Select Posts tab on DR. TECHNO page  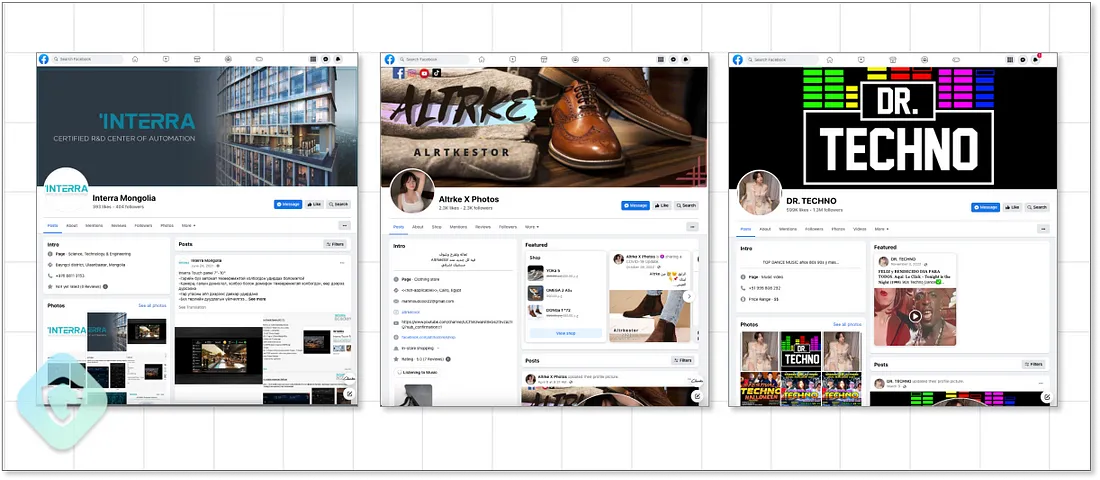746,229
